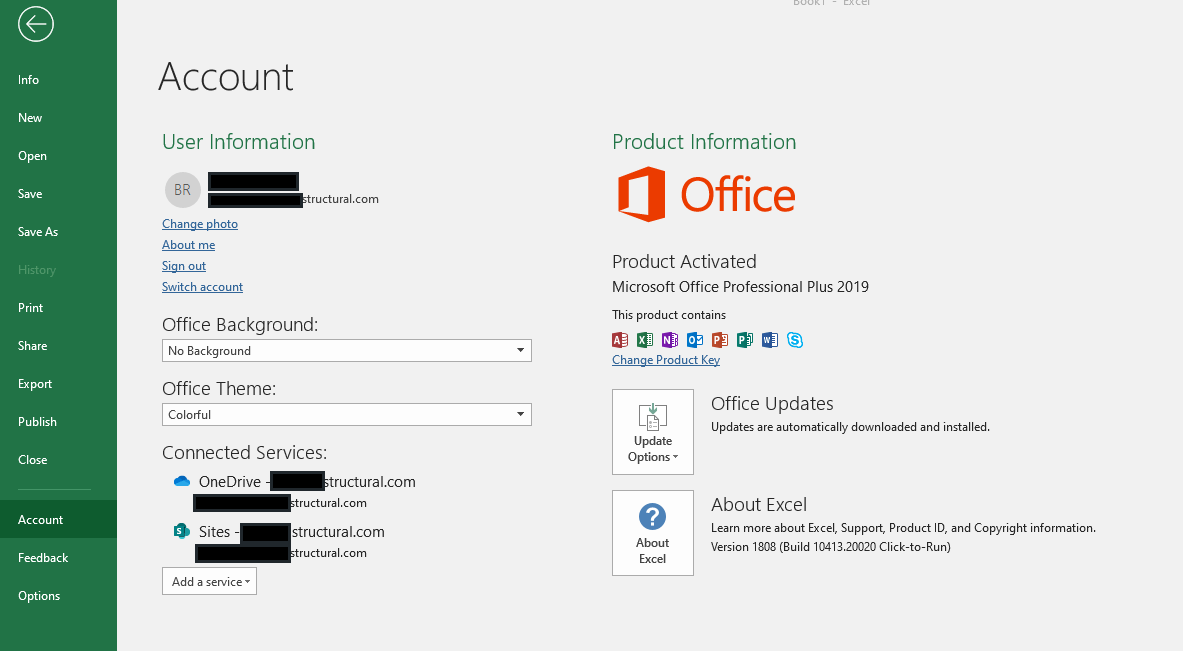Click the OneNote app icon

point(670,339)
